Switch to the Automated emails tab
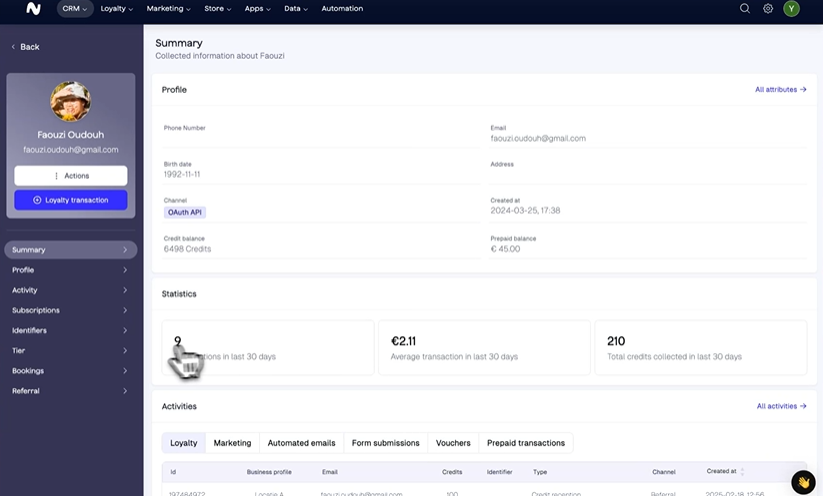Image resolution: width=823 pixels, height=496 pixels. click(301, 443)
